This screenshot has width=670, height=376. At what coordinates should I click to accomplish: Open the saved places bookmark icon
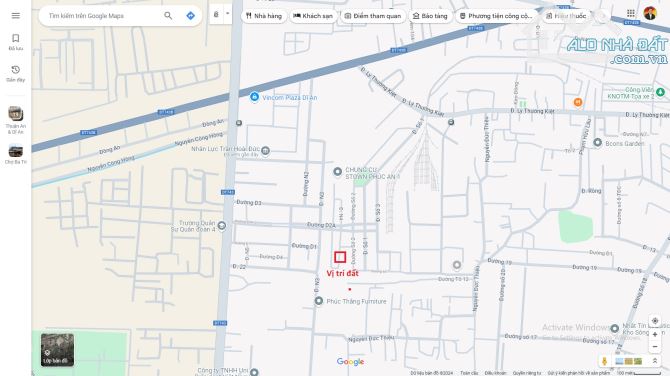coord(16,38)
